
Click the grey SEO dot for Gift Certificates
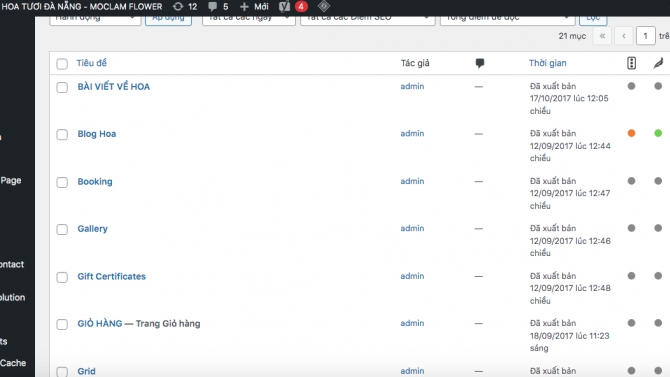pos(631,276)
